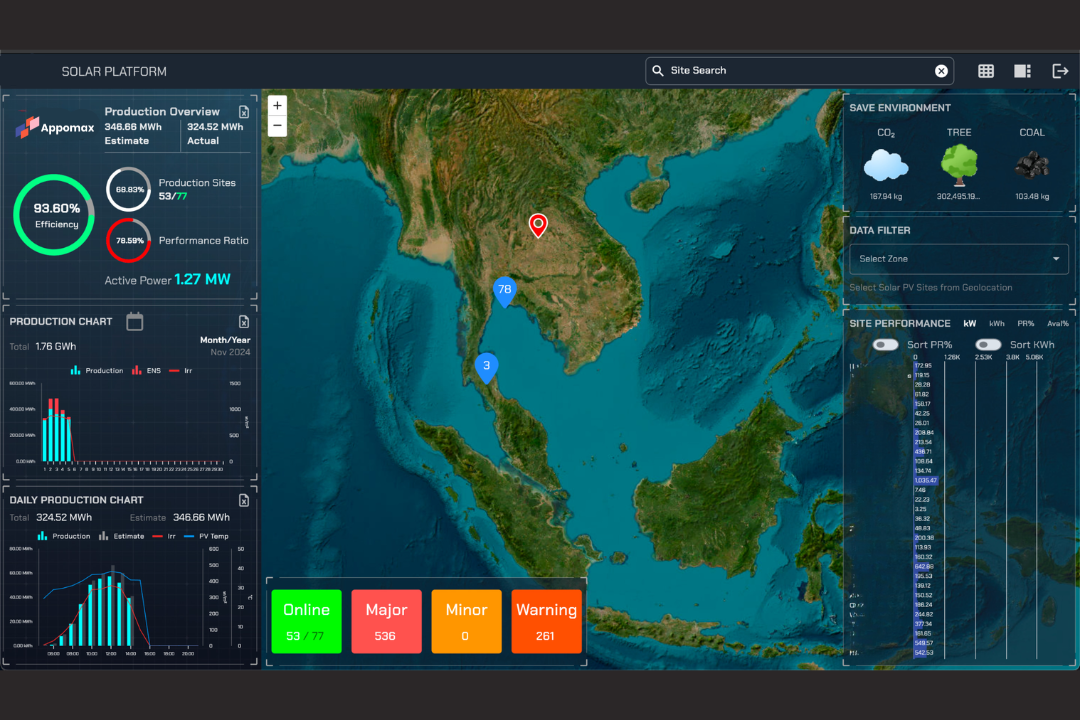Clear the Site Search field
Viewport: 1080px width, 720px height.
tap(941, 71)
